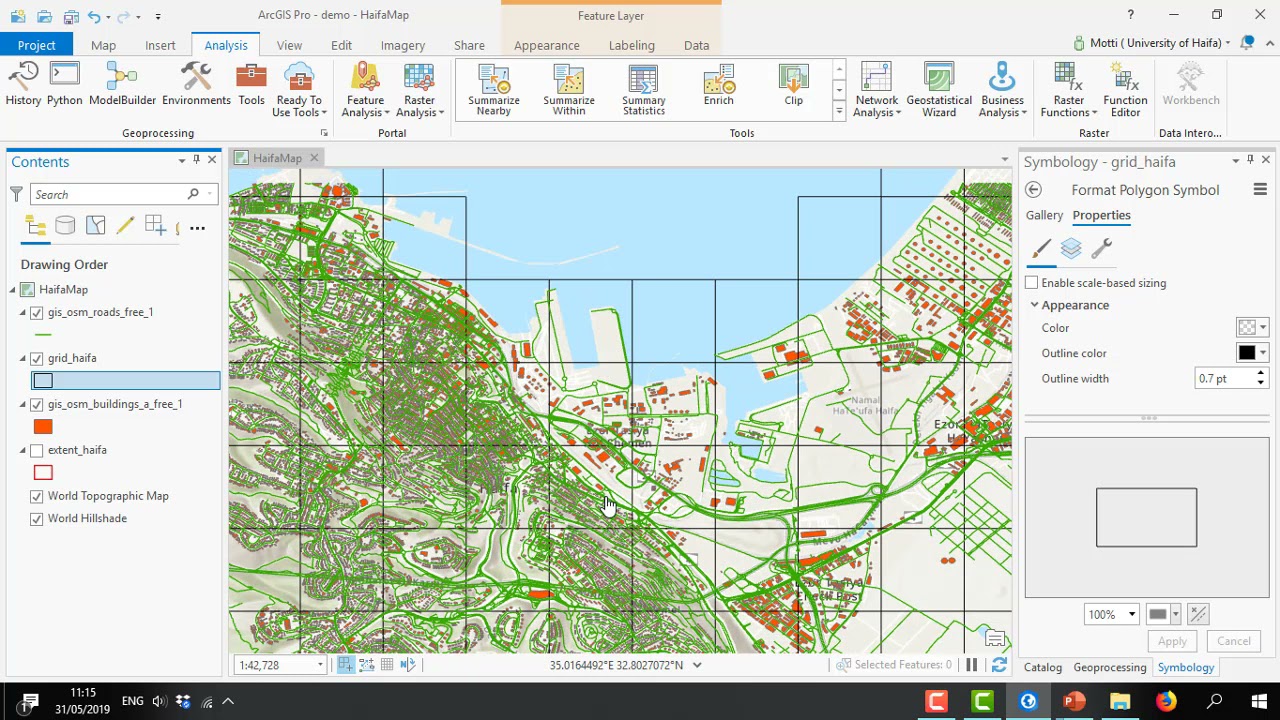Pause map drawing
Viewport: 1280px width, 720px height.
(971, 665)
